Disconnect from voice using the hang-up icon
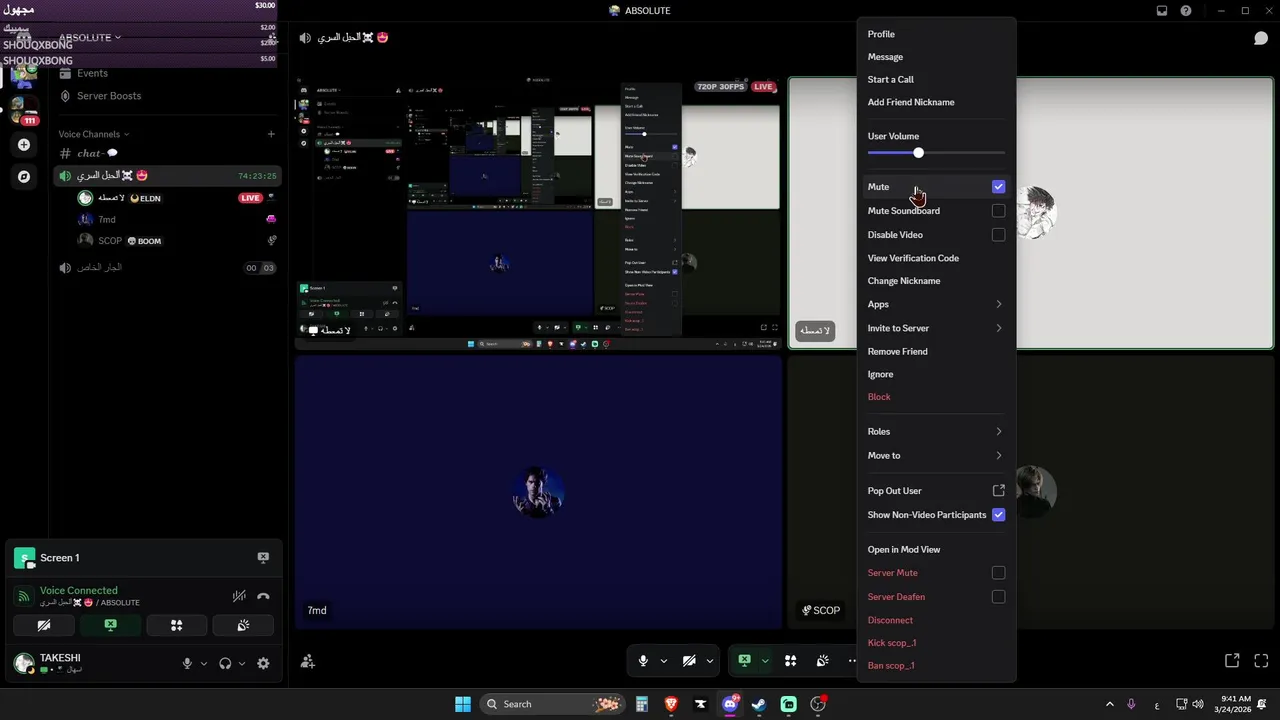Screen dimensions: 1280x720 point(263,596)
